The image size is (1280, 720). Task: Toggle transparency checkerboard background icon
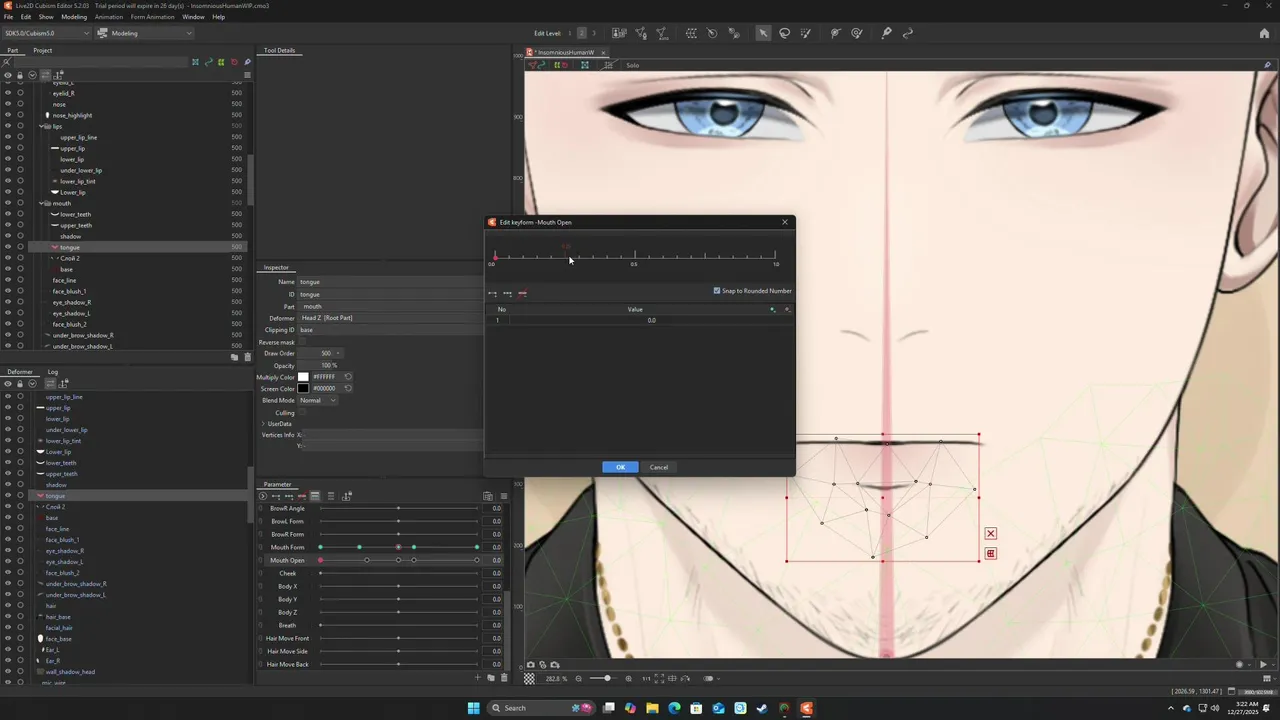(530, 679)
